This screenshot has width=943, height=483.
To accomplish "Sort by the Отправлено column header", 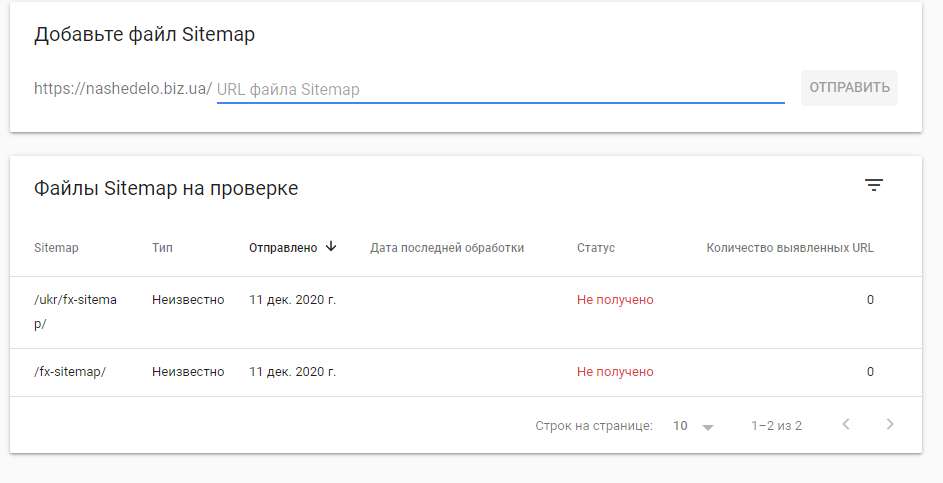I will click(x=283, y=248).
